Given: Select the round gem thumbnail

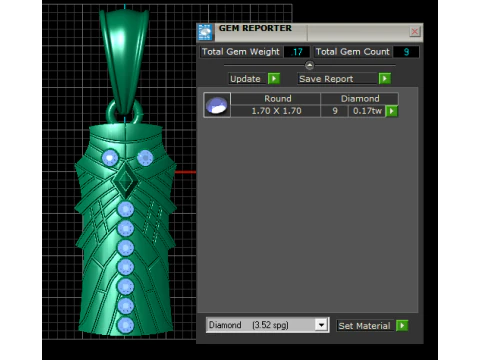Looking at the screenshot, I should [x=217, y=105].
